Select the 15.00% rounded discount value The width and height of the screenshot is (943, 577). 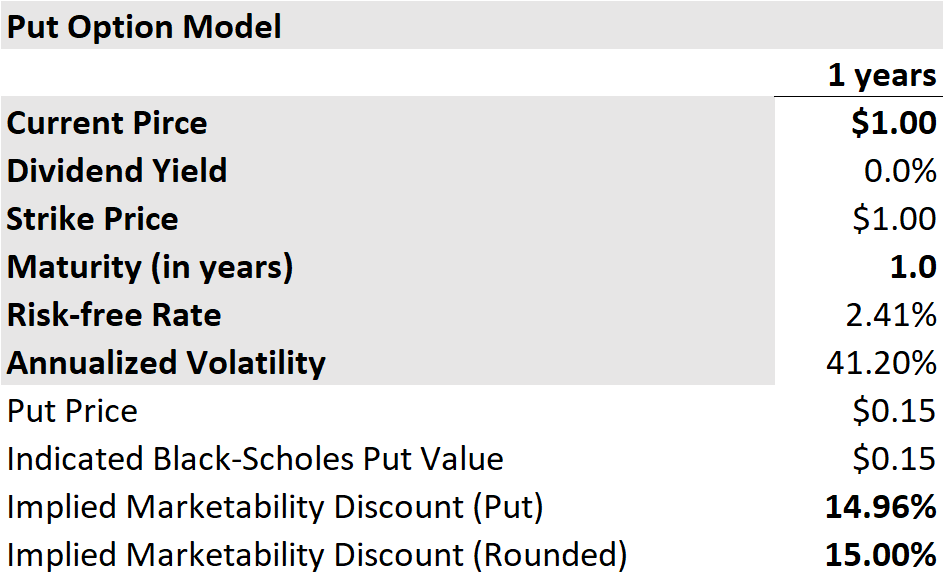(x=880, y=555)
